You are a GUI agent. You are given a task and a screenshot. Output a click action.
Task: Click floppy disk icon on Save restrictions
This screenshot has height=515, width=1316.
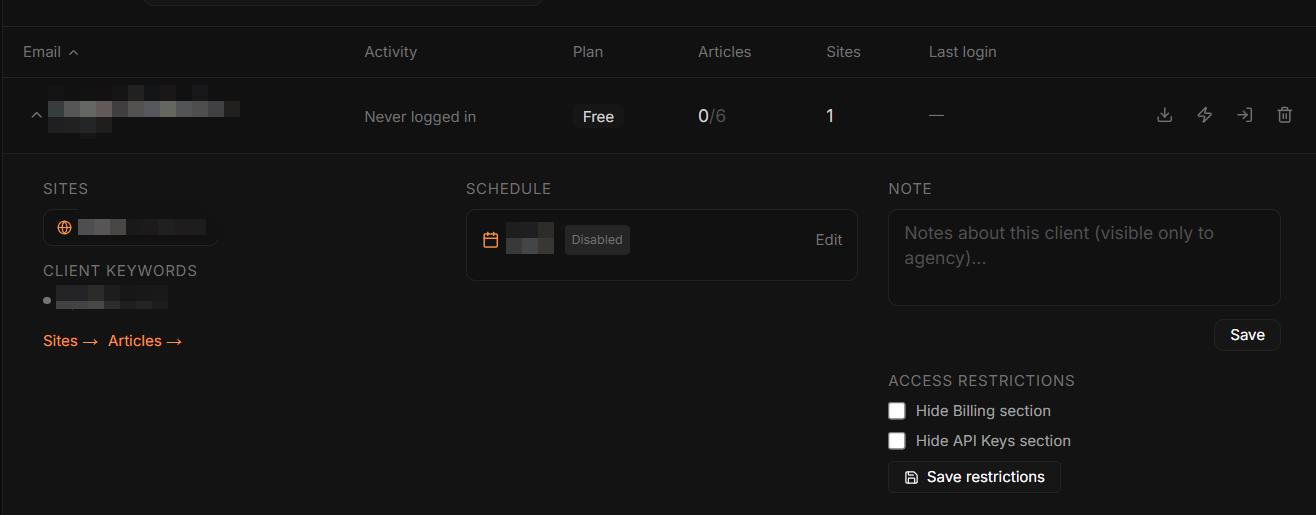tap(911, 477)
